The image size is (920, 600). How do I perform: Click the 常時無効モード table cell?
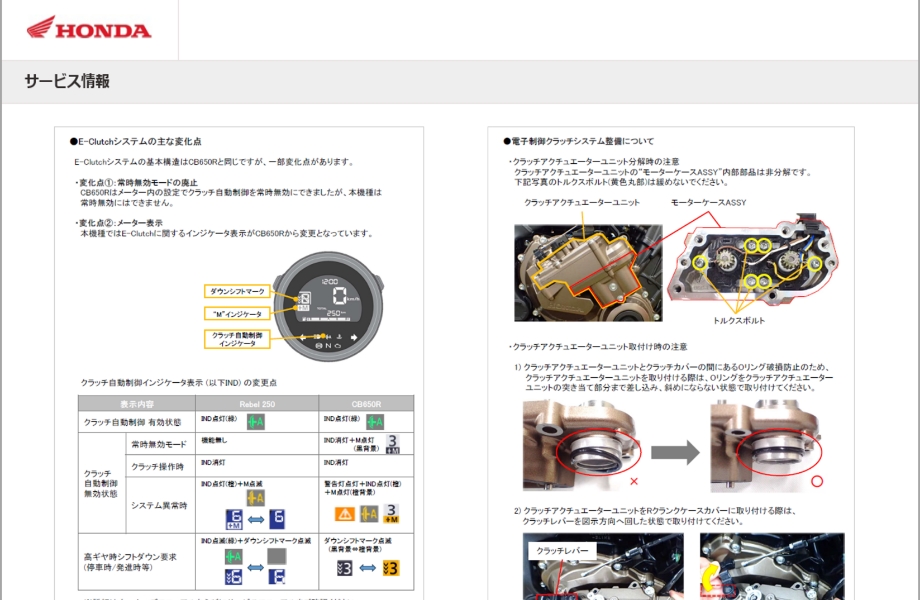coord(158,444)
